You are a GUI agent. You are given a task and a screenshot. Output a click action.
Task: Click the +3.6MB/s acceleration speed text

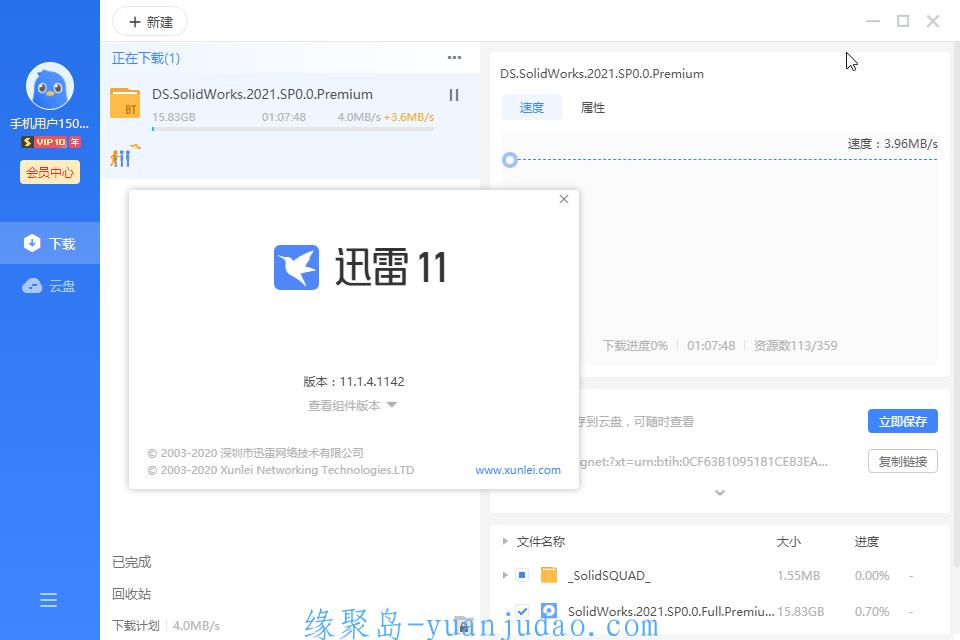point(409,117)
